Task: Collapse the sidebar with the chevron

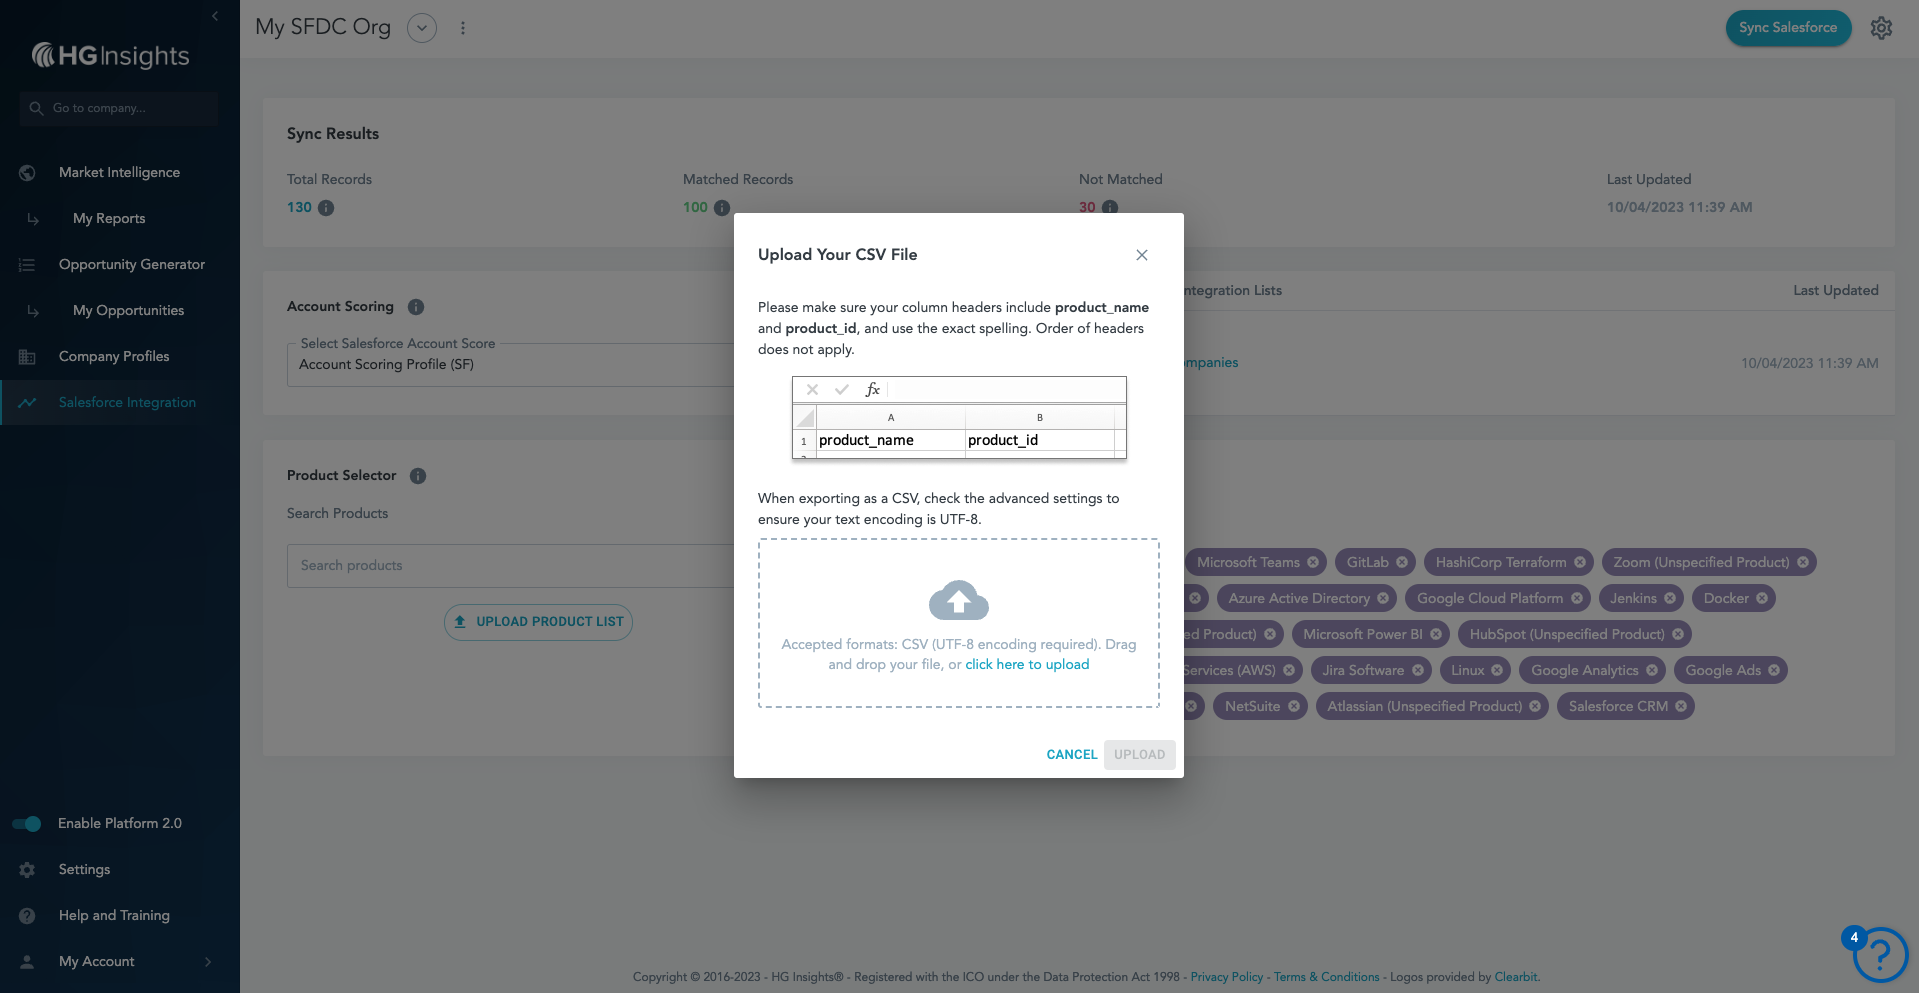Action: pyautogui.click(x=215, y=16)
